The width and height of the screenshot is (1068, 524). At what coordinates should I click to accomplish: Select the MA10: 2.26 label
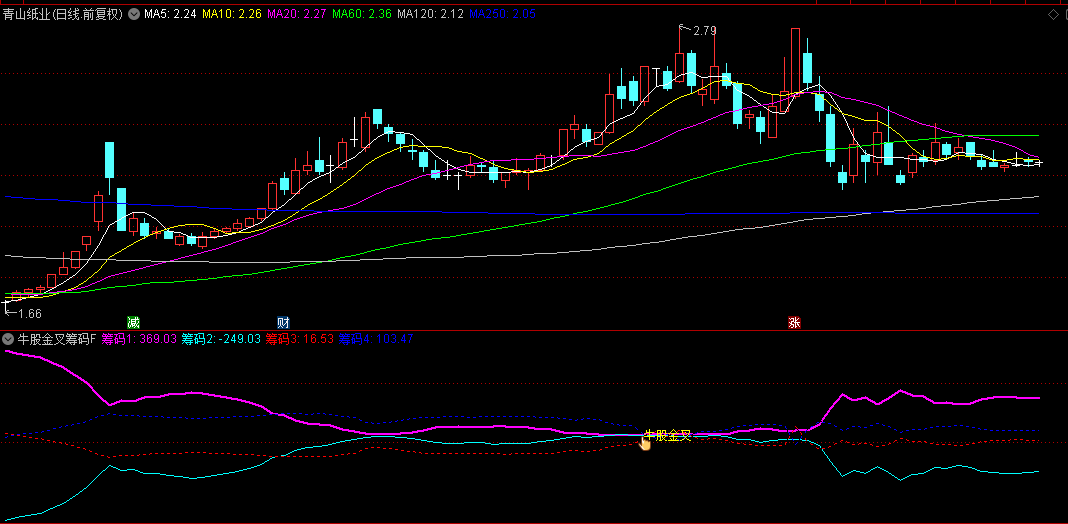click(x=232, y=14)
